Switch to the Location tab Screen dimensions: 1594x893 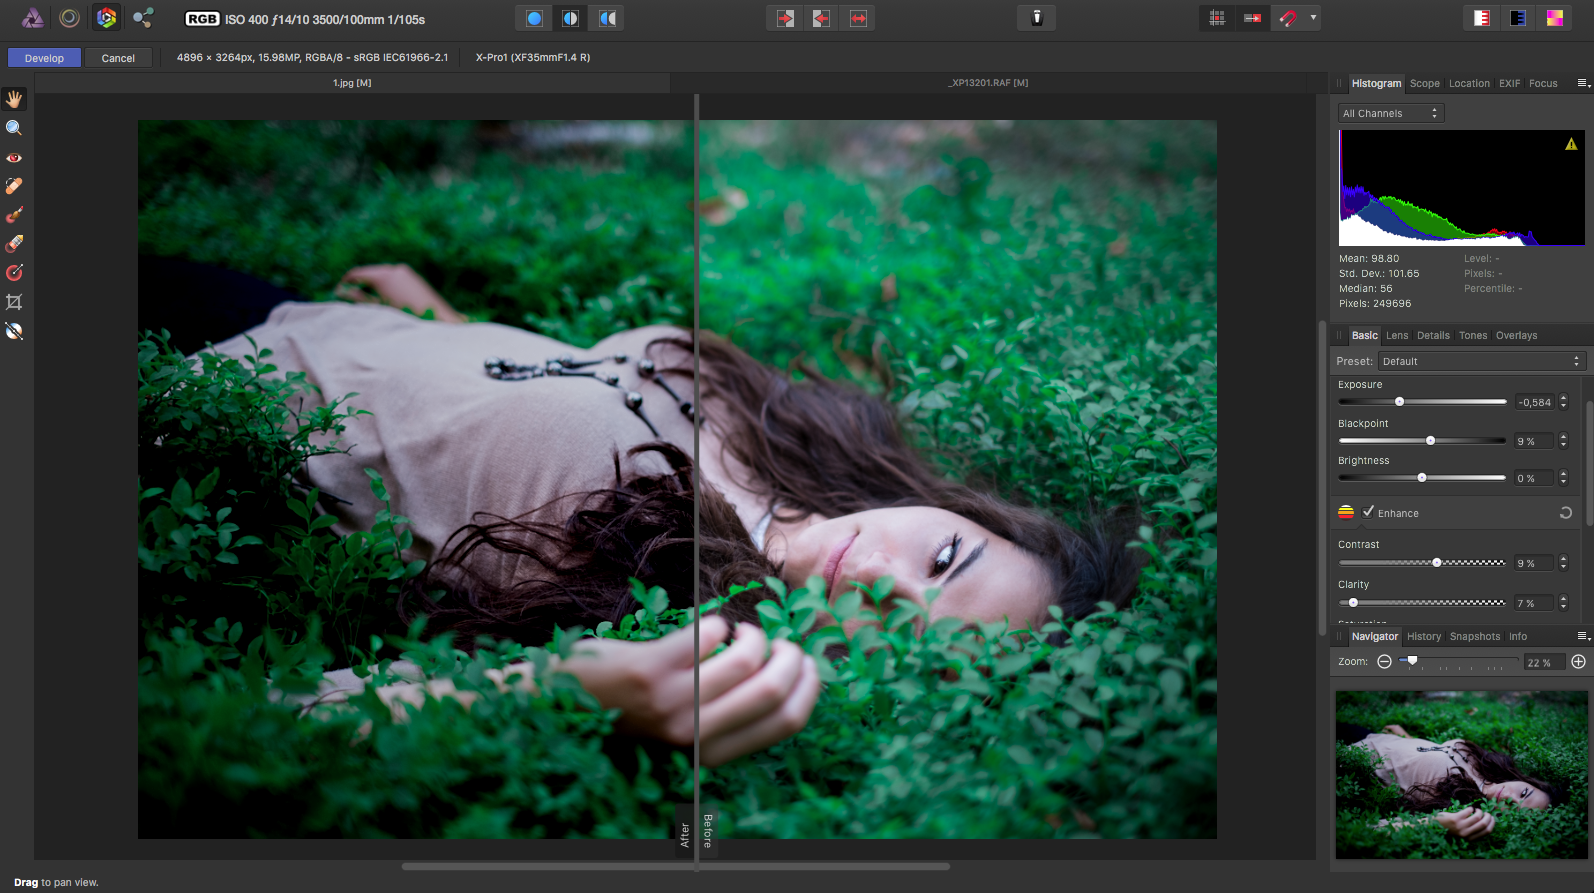[x=1469, y=84]
